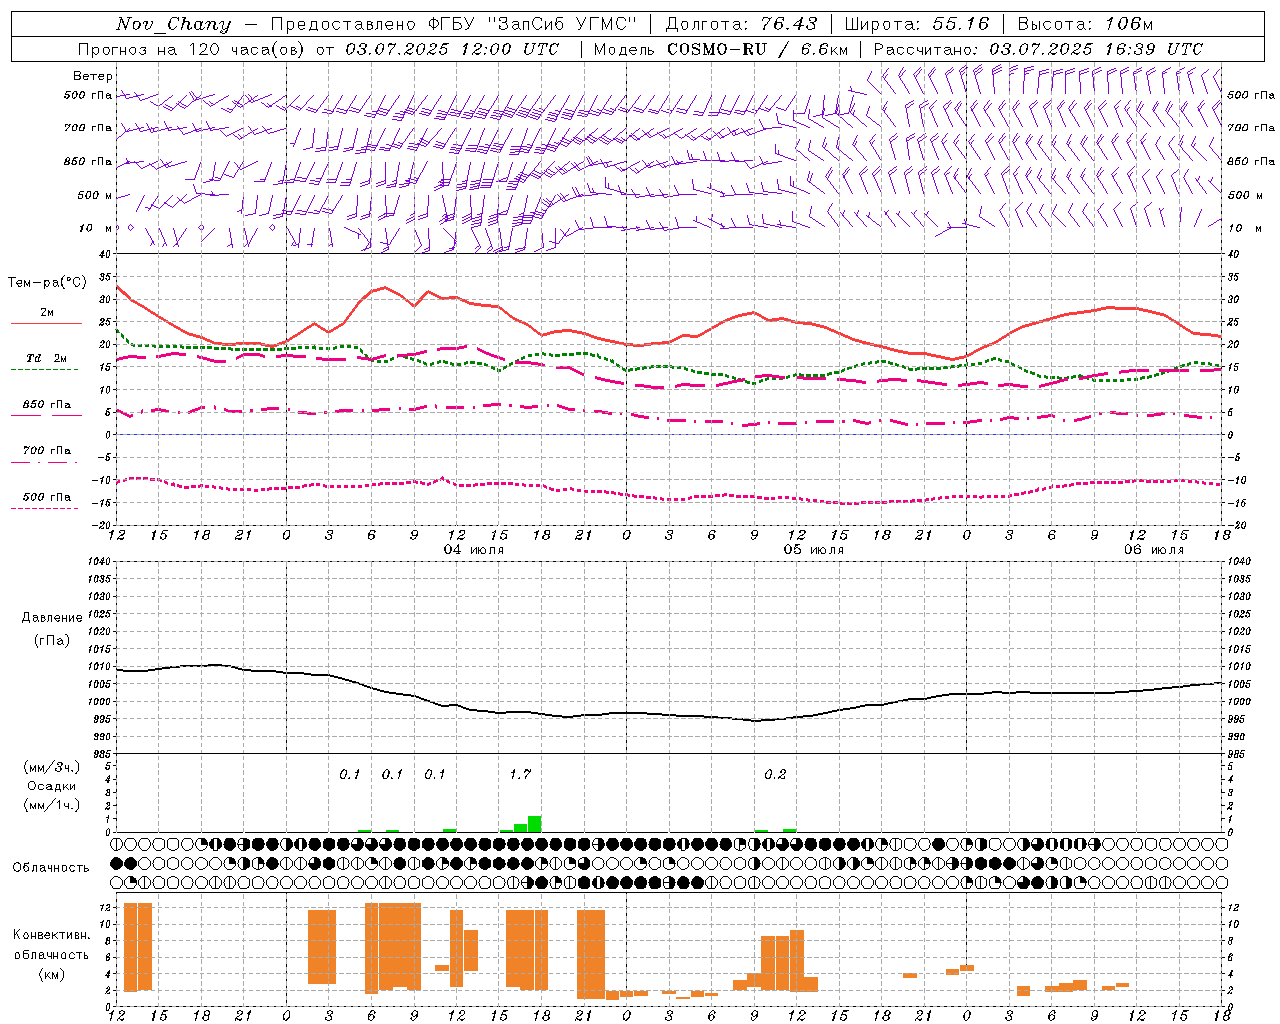Click the tallest green precipitation bar
This screenshot has width=1280, height=1024.
click(535, 824)
